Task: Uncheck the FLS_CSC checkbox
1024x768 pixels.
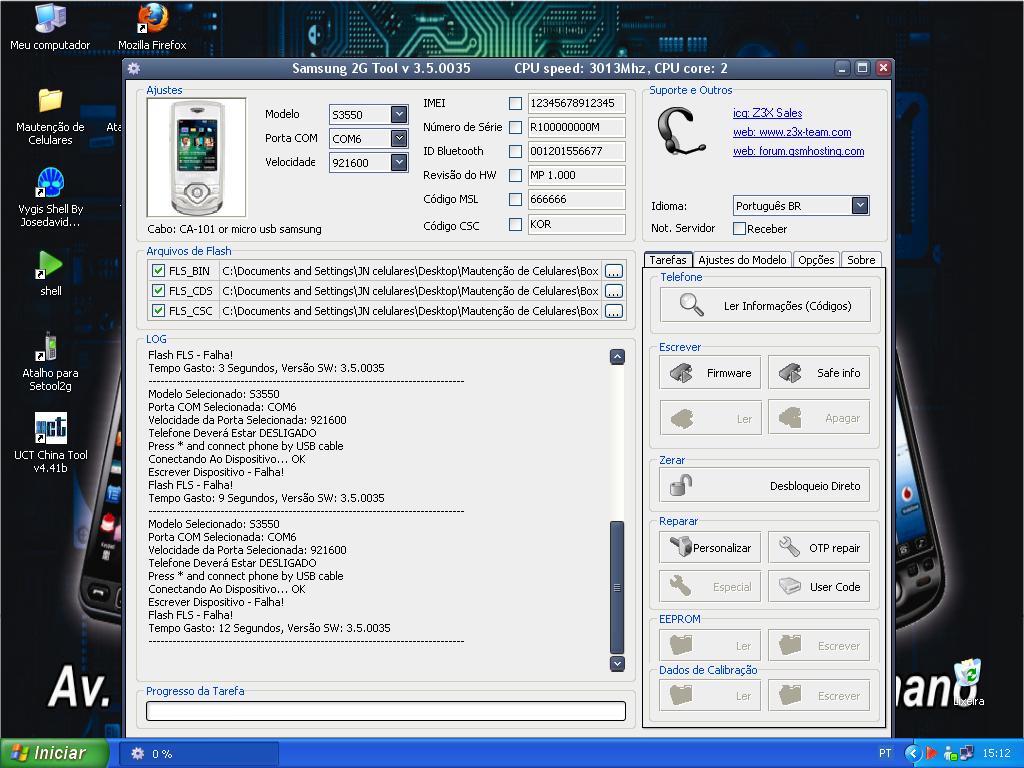Action: [x=158, y=311]
